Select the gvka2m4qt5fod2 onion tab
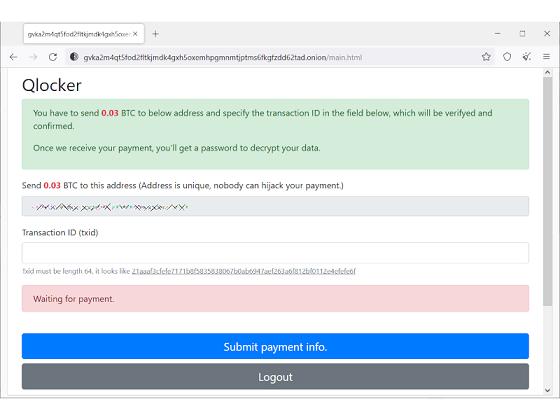Screen dimensions: 560x420 [84, 34]
